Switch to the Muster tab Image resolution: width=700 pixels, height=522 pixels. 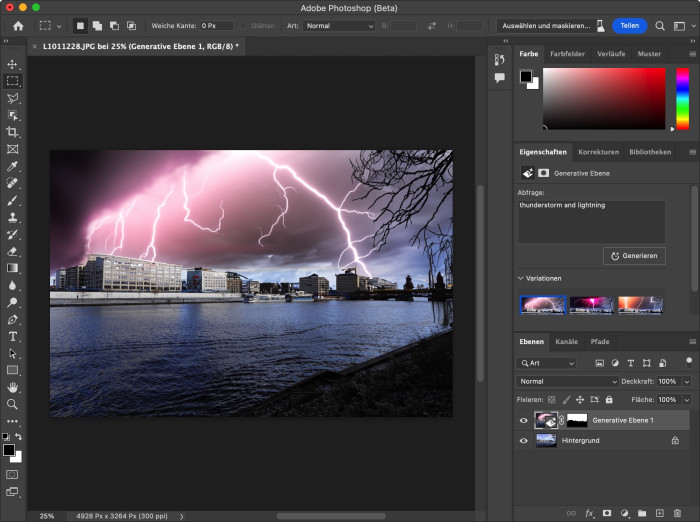click(x=649, y=54)
